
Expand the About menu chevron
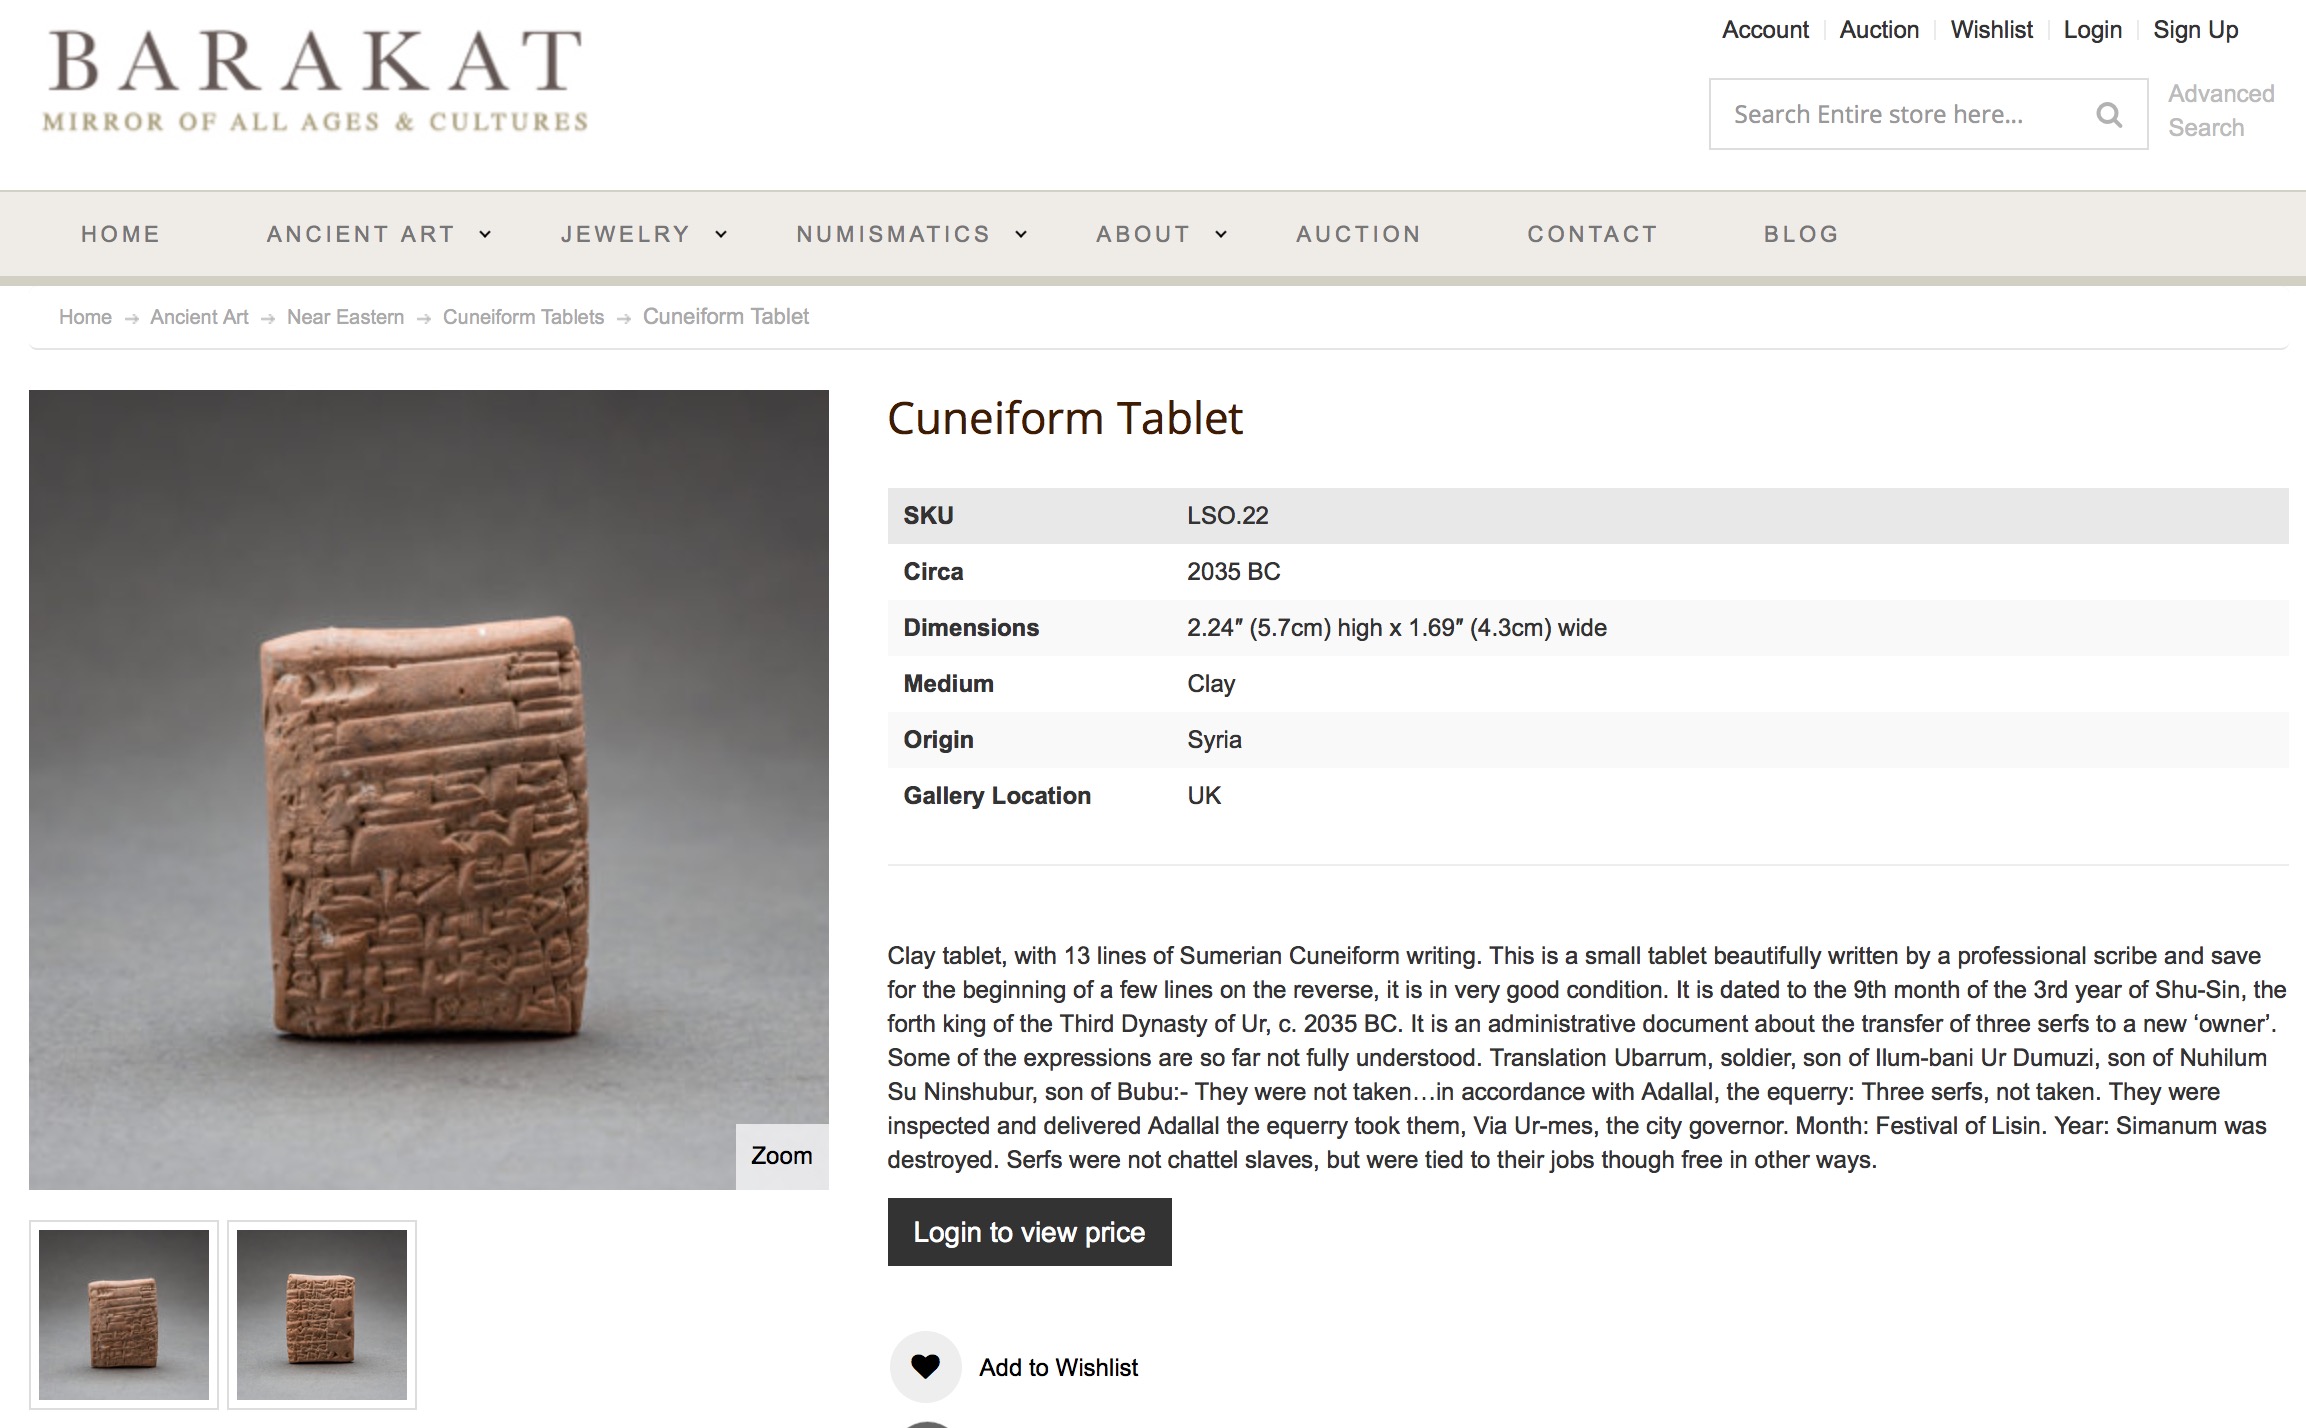(1221, 234)
